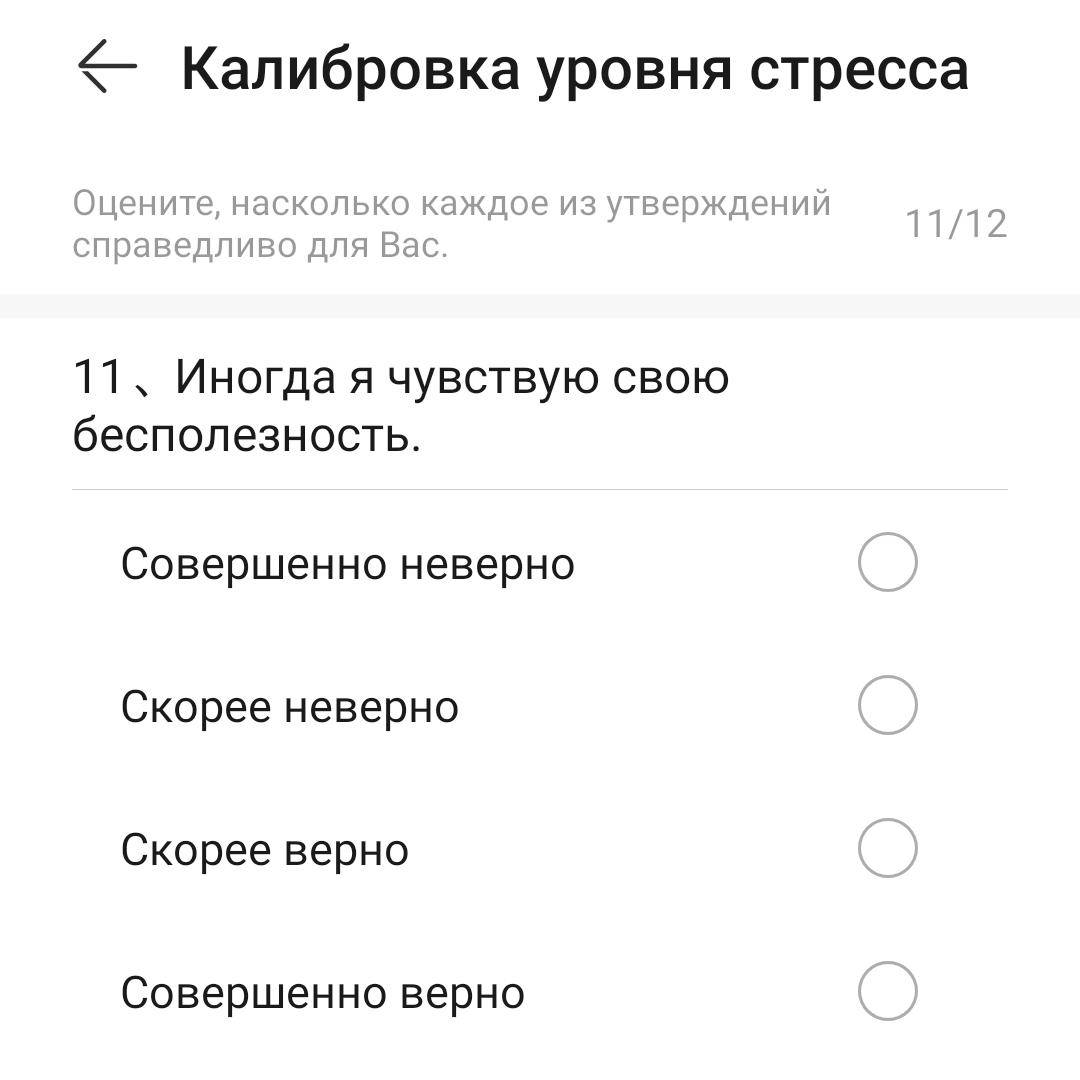Click the thin divider line under the question
1080x1080 pixels.
(x=540, y=490)
